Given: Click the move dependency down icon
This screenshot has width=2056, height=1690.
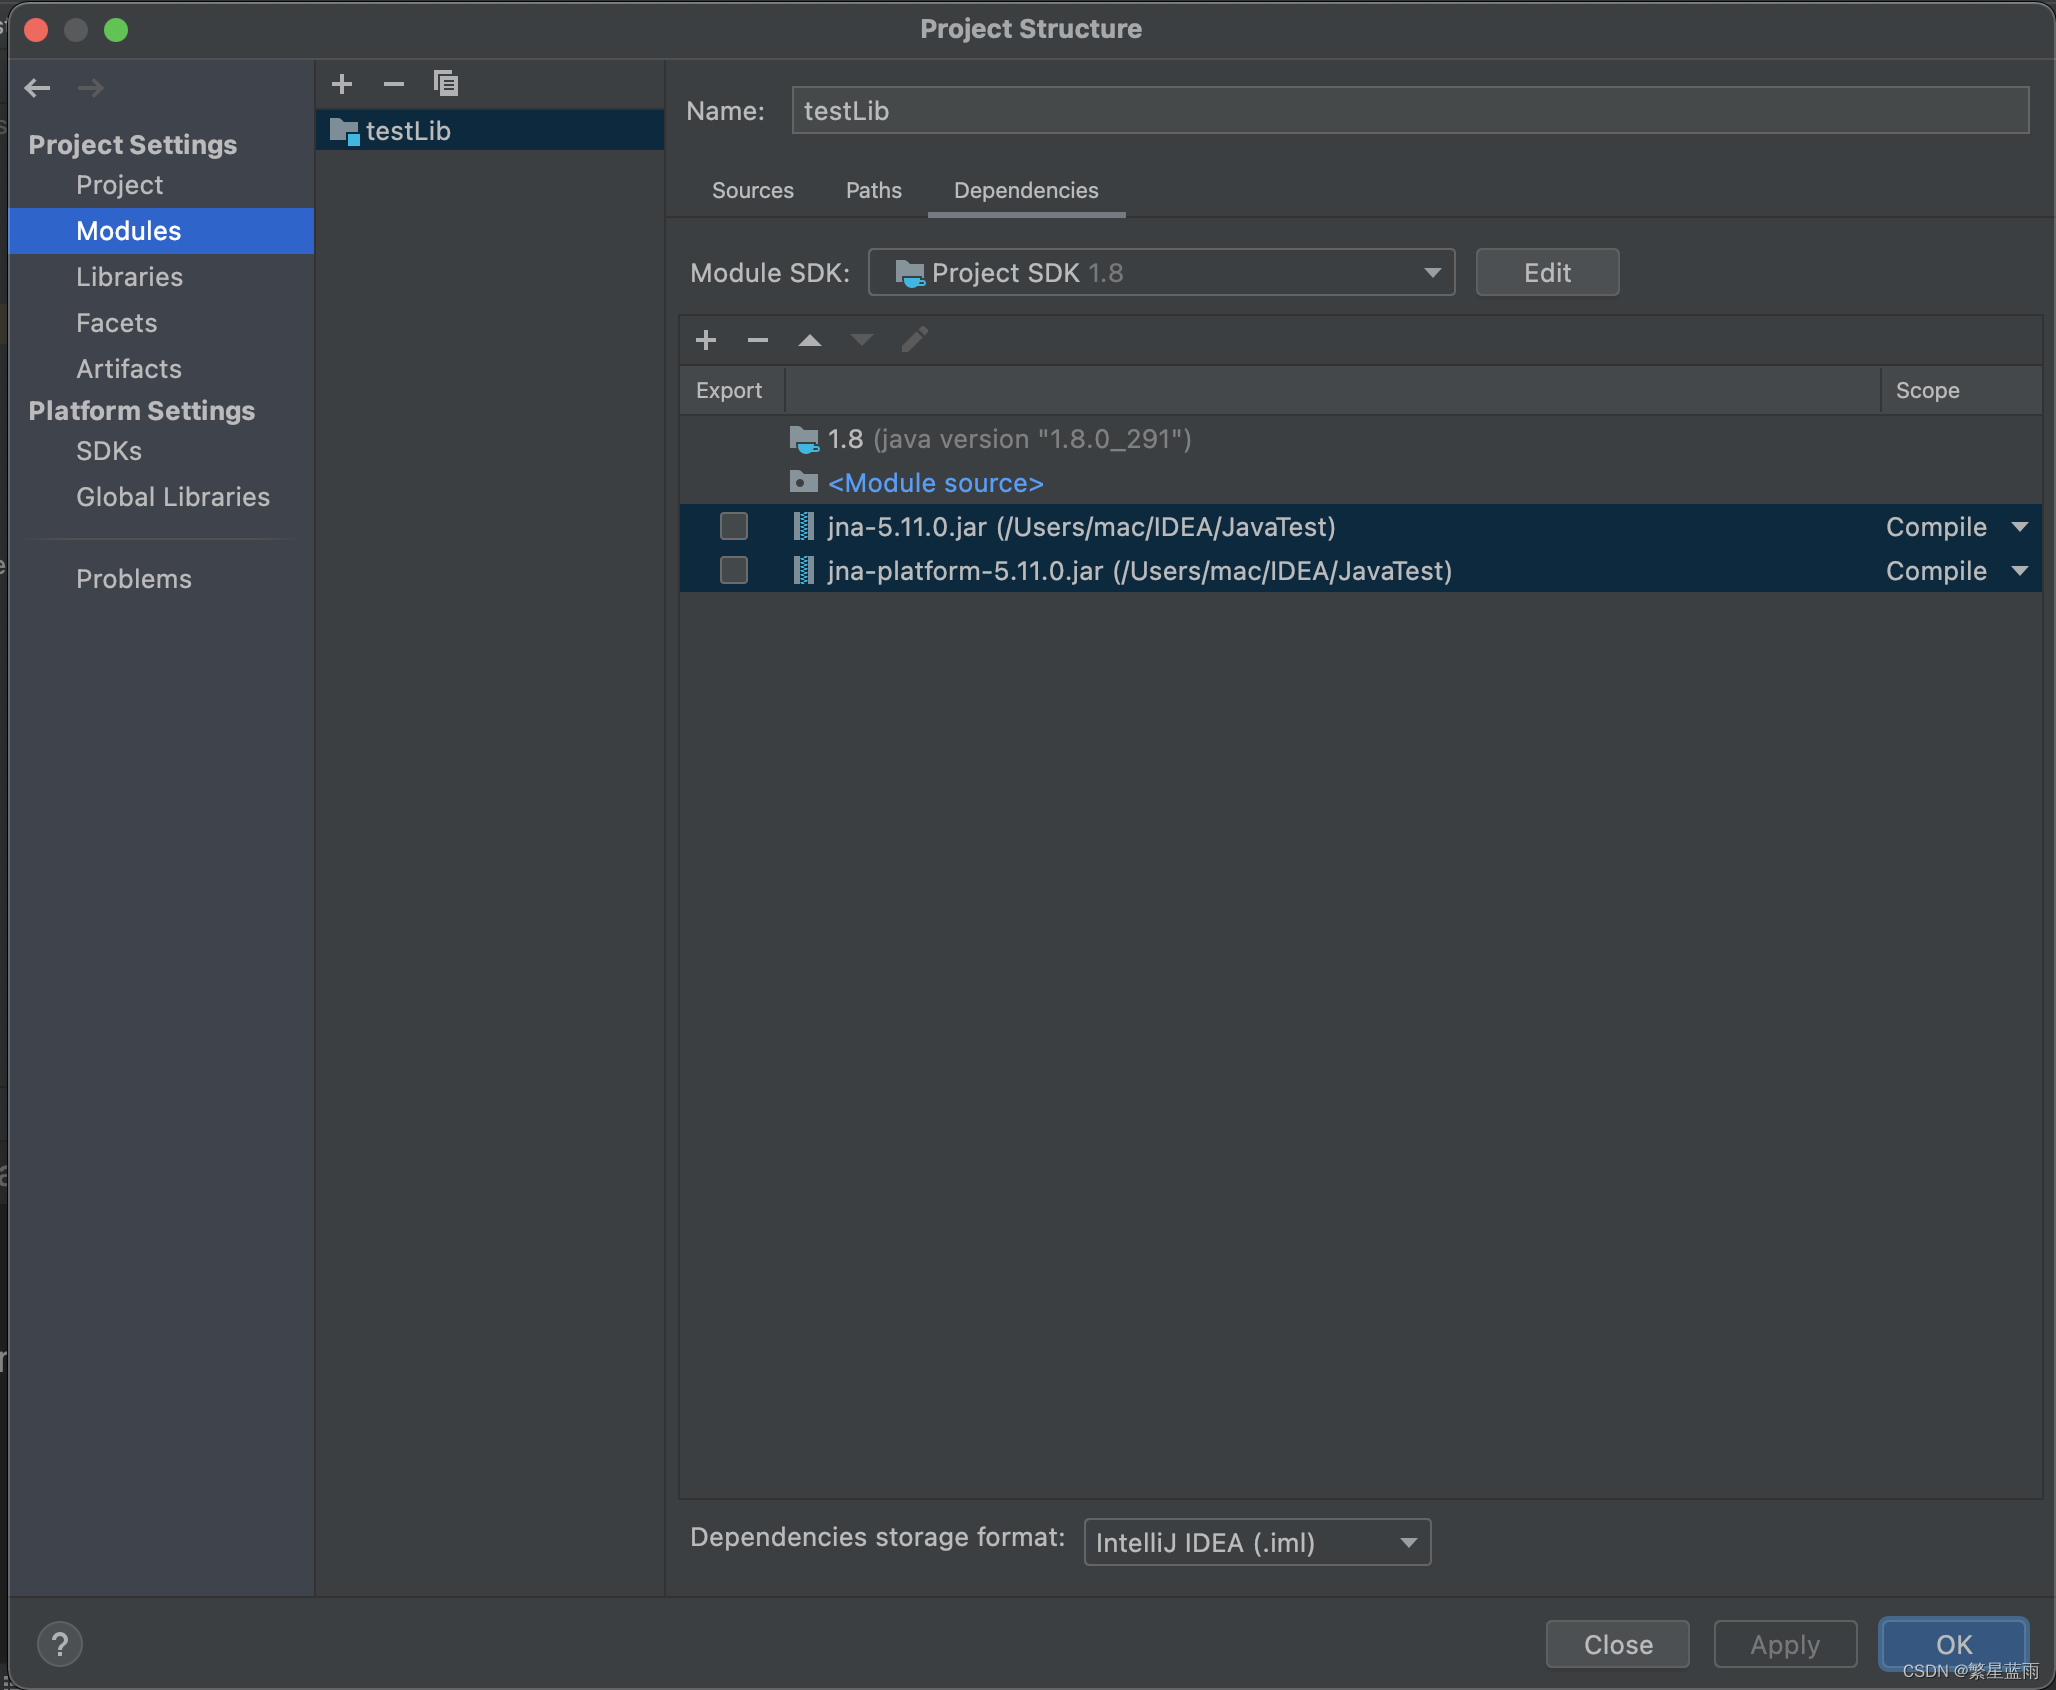Looking at the screenshot, I should pos(862,340).
